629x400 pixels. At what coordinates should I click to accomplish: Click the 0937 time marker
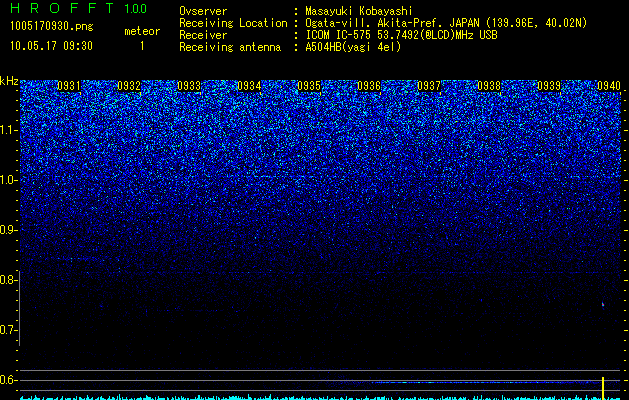[x=429, y=86]
